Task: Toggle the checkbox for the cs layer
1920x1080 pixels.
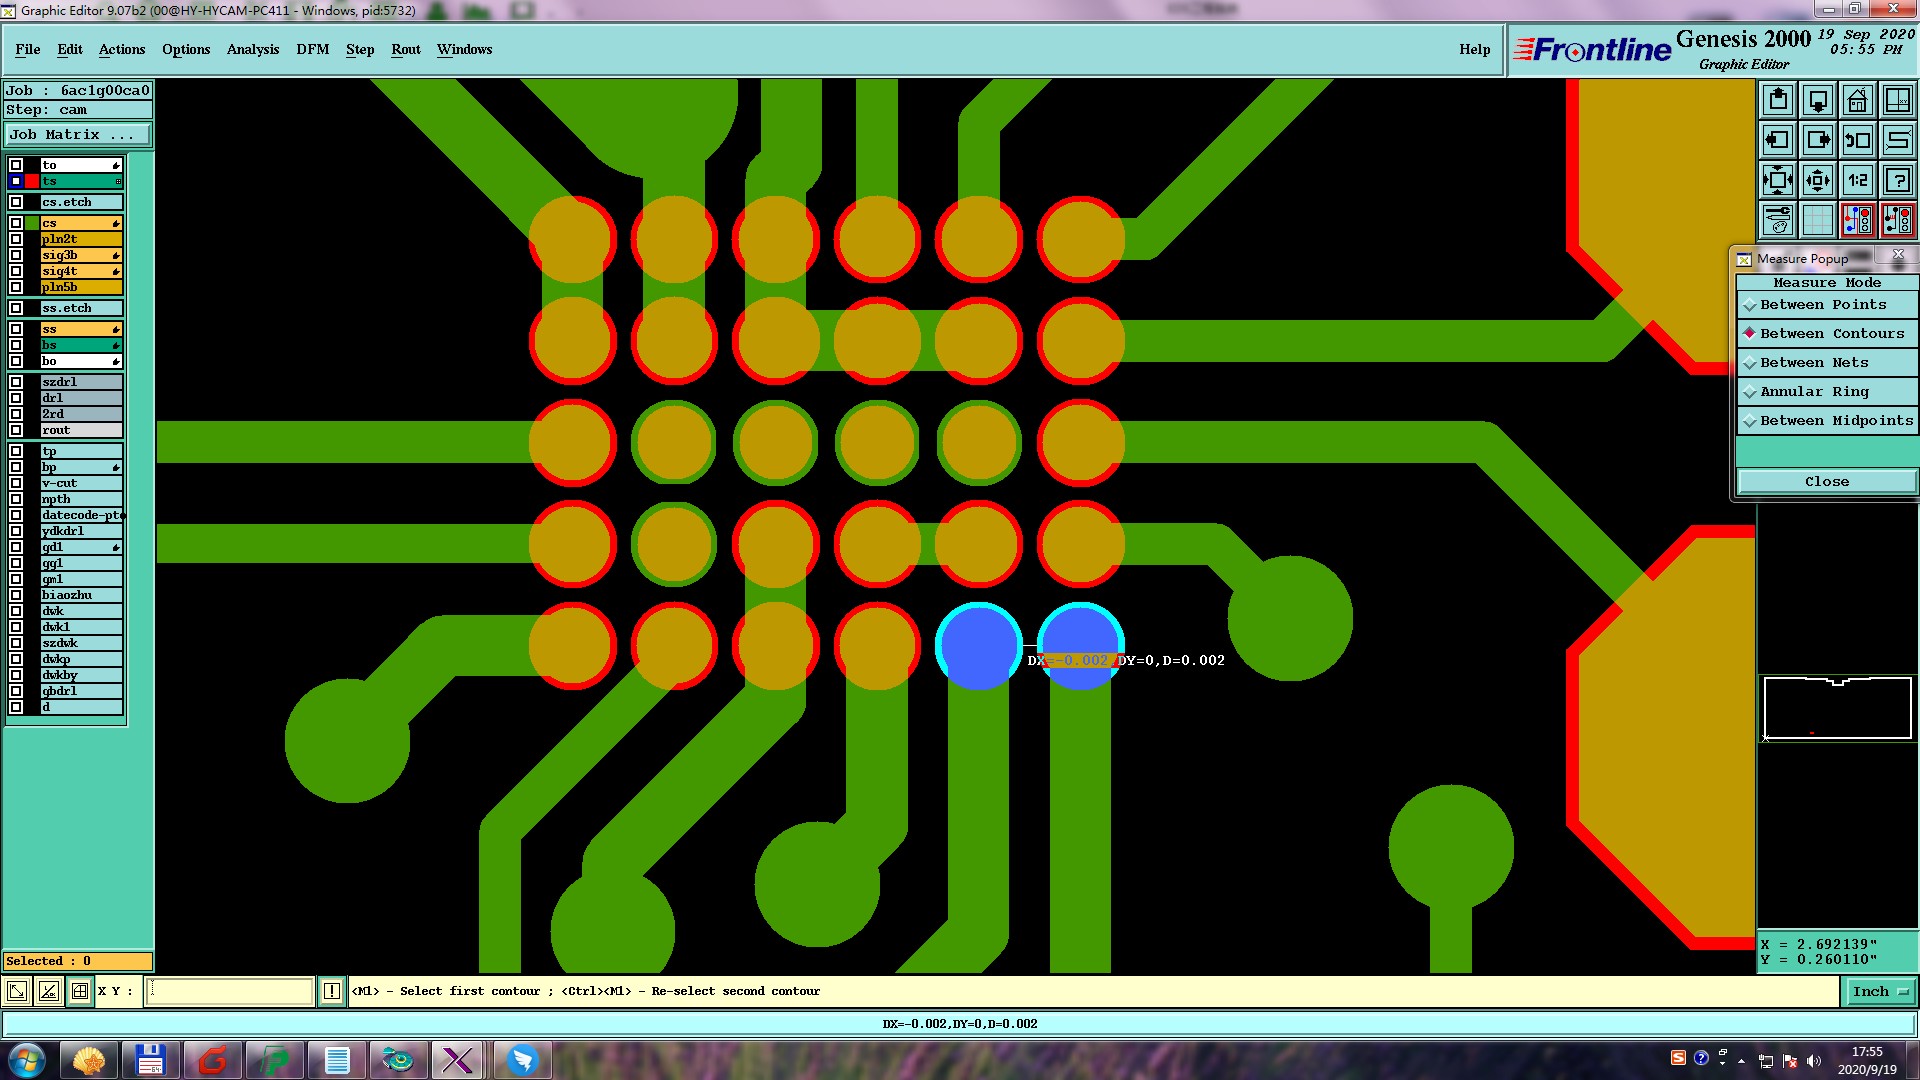Action: tap(16, 223)
